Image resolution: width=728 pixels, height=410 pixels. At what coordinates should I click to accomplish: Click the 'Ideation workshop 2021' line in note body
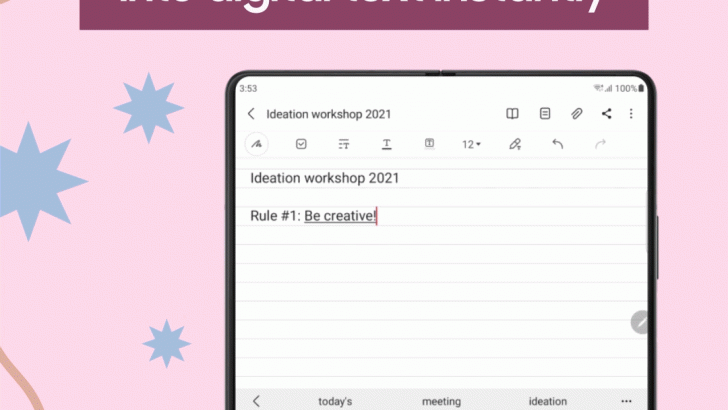click(x=325, y=178)
